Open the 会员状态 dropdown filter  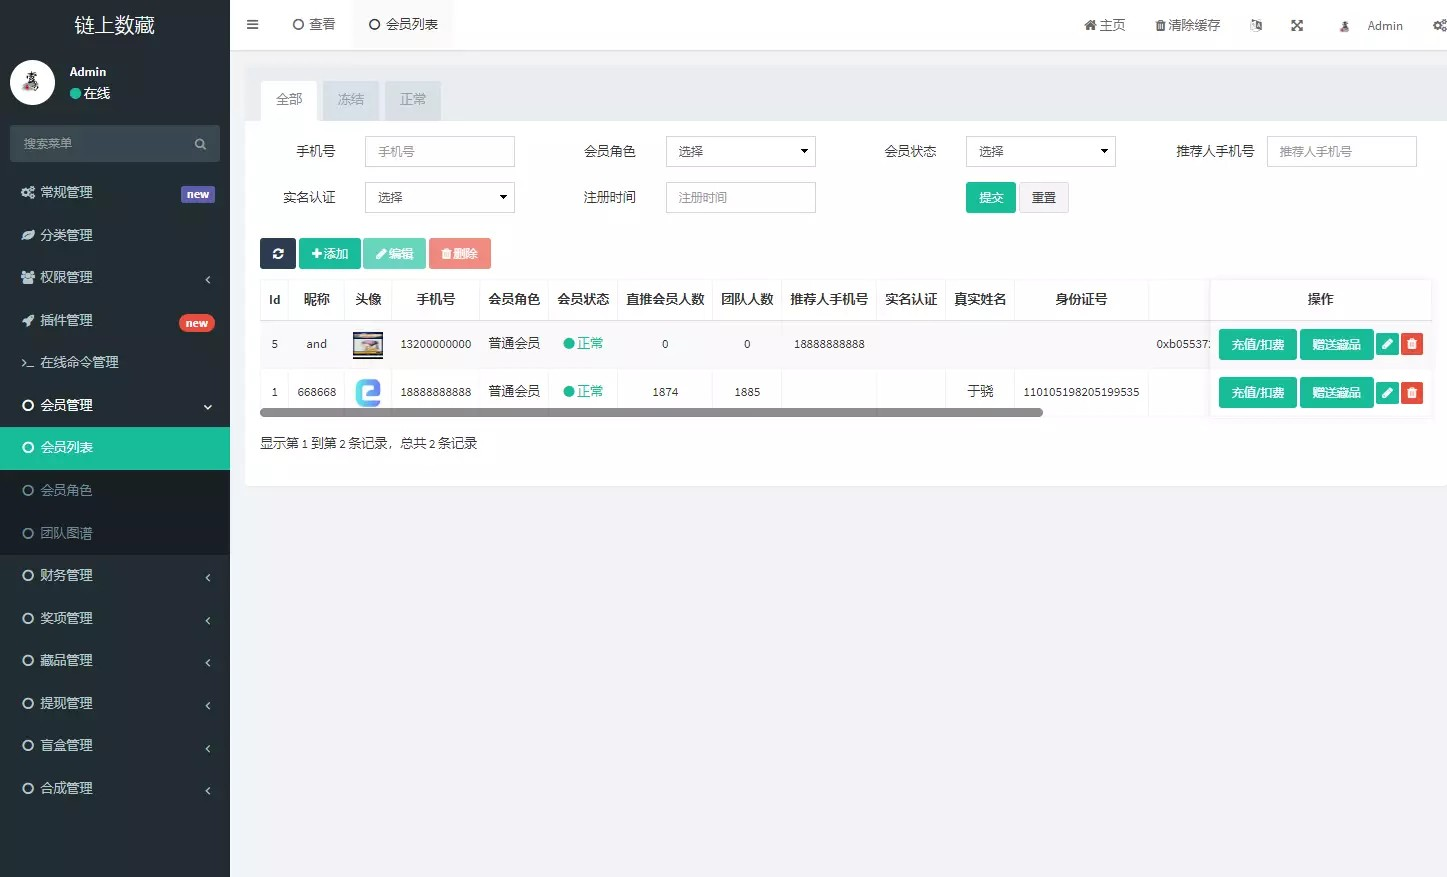point(1040,152)
